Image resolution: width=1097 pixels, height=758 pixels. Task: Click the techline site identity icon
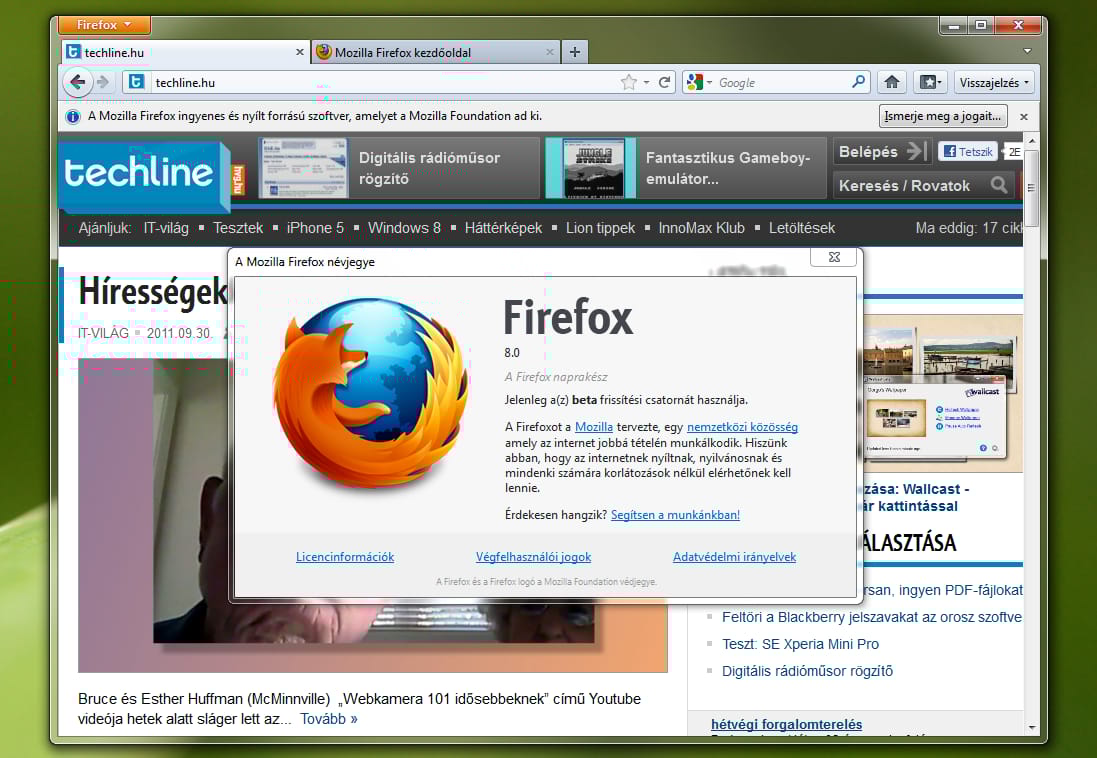pyautogui.click(x=136, y=82)
